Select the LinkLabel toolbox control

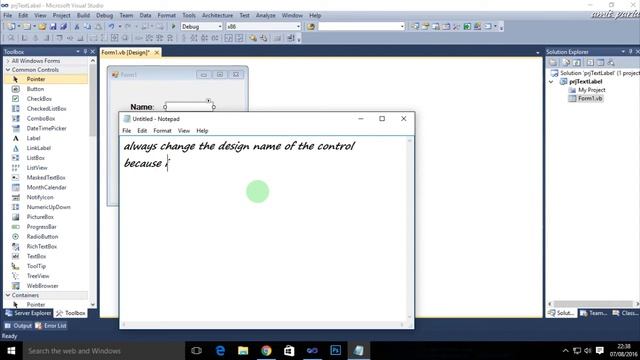(38, 148)
